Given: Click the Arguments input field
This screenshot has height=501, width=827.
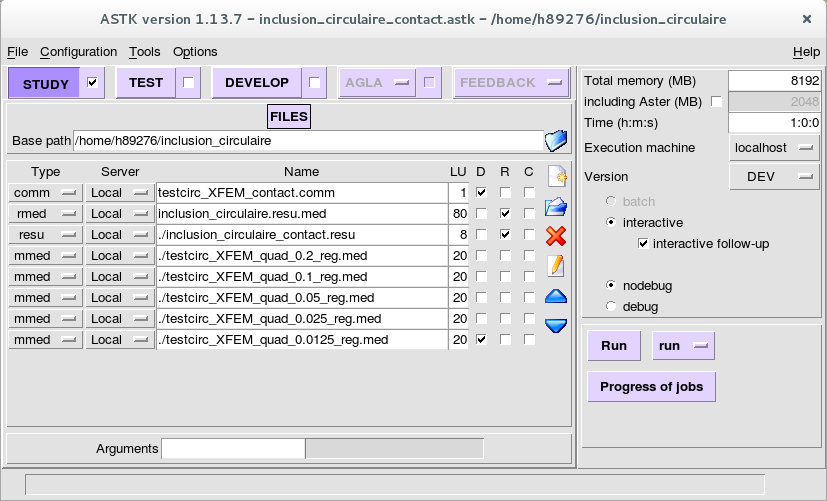Looking at the screenshot, I should tap(233, 449).
